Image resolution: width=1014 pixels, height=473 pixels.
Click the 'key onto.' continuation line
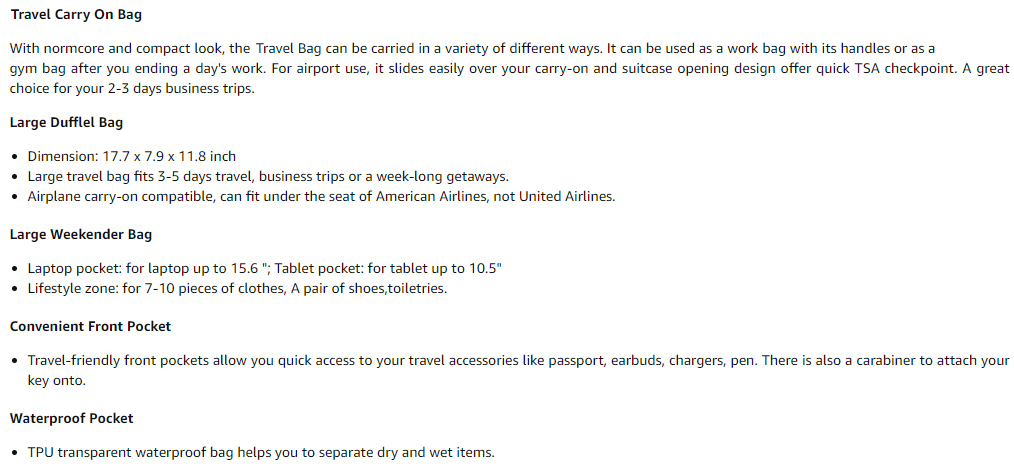tap(56, 380)
